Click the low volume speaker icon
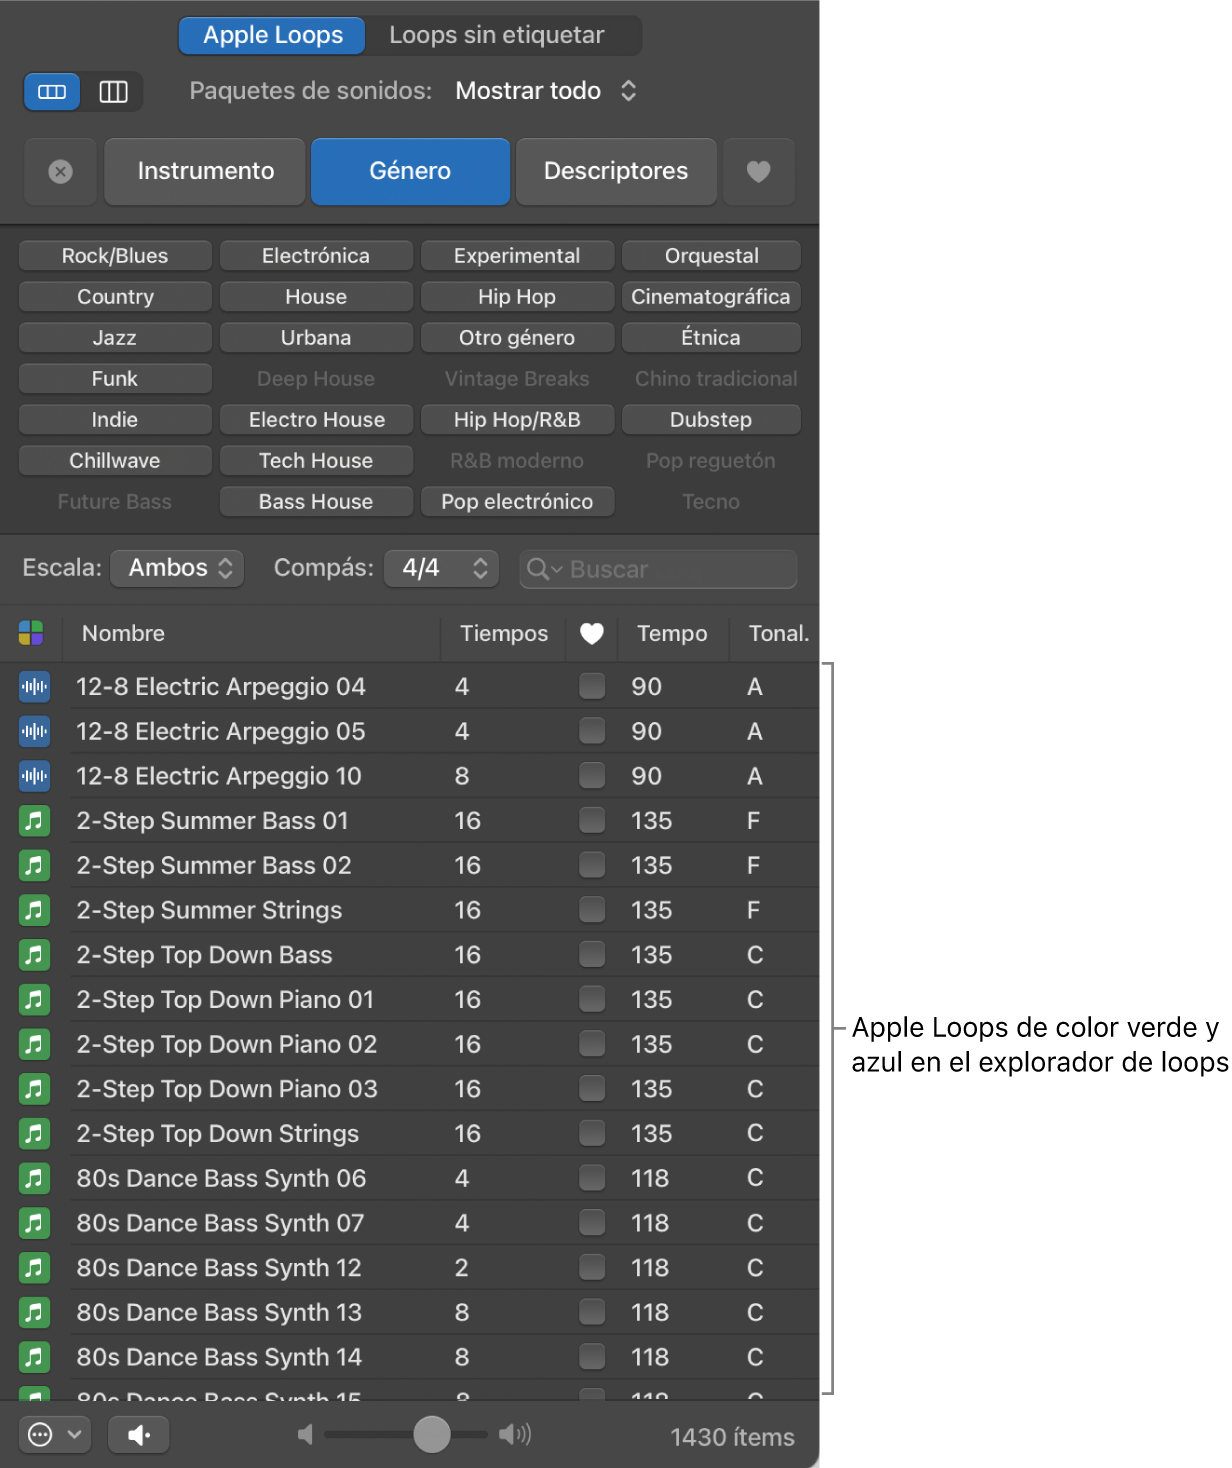1232x1468 pixels. click(x=305, y=1435)
